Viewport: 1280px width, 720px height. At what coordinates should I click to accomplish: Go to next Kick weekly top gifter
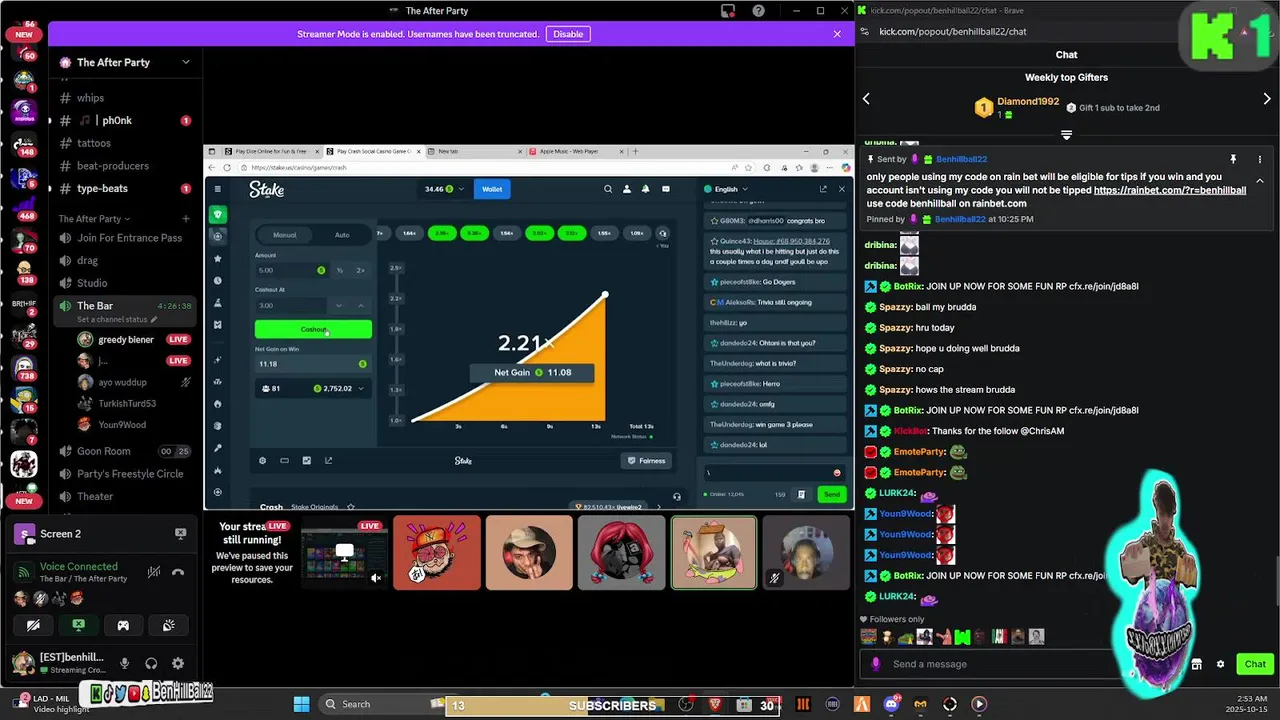1267,99
